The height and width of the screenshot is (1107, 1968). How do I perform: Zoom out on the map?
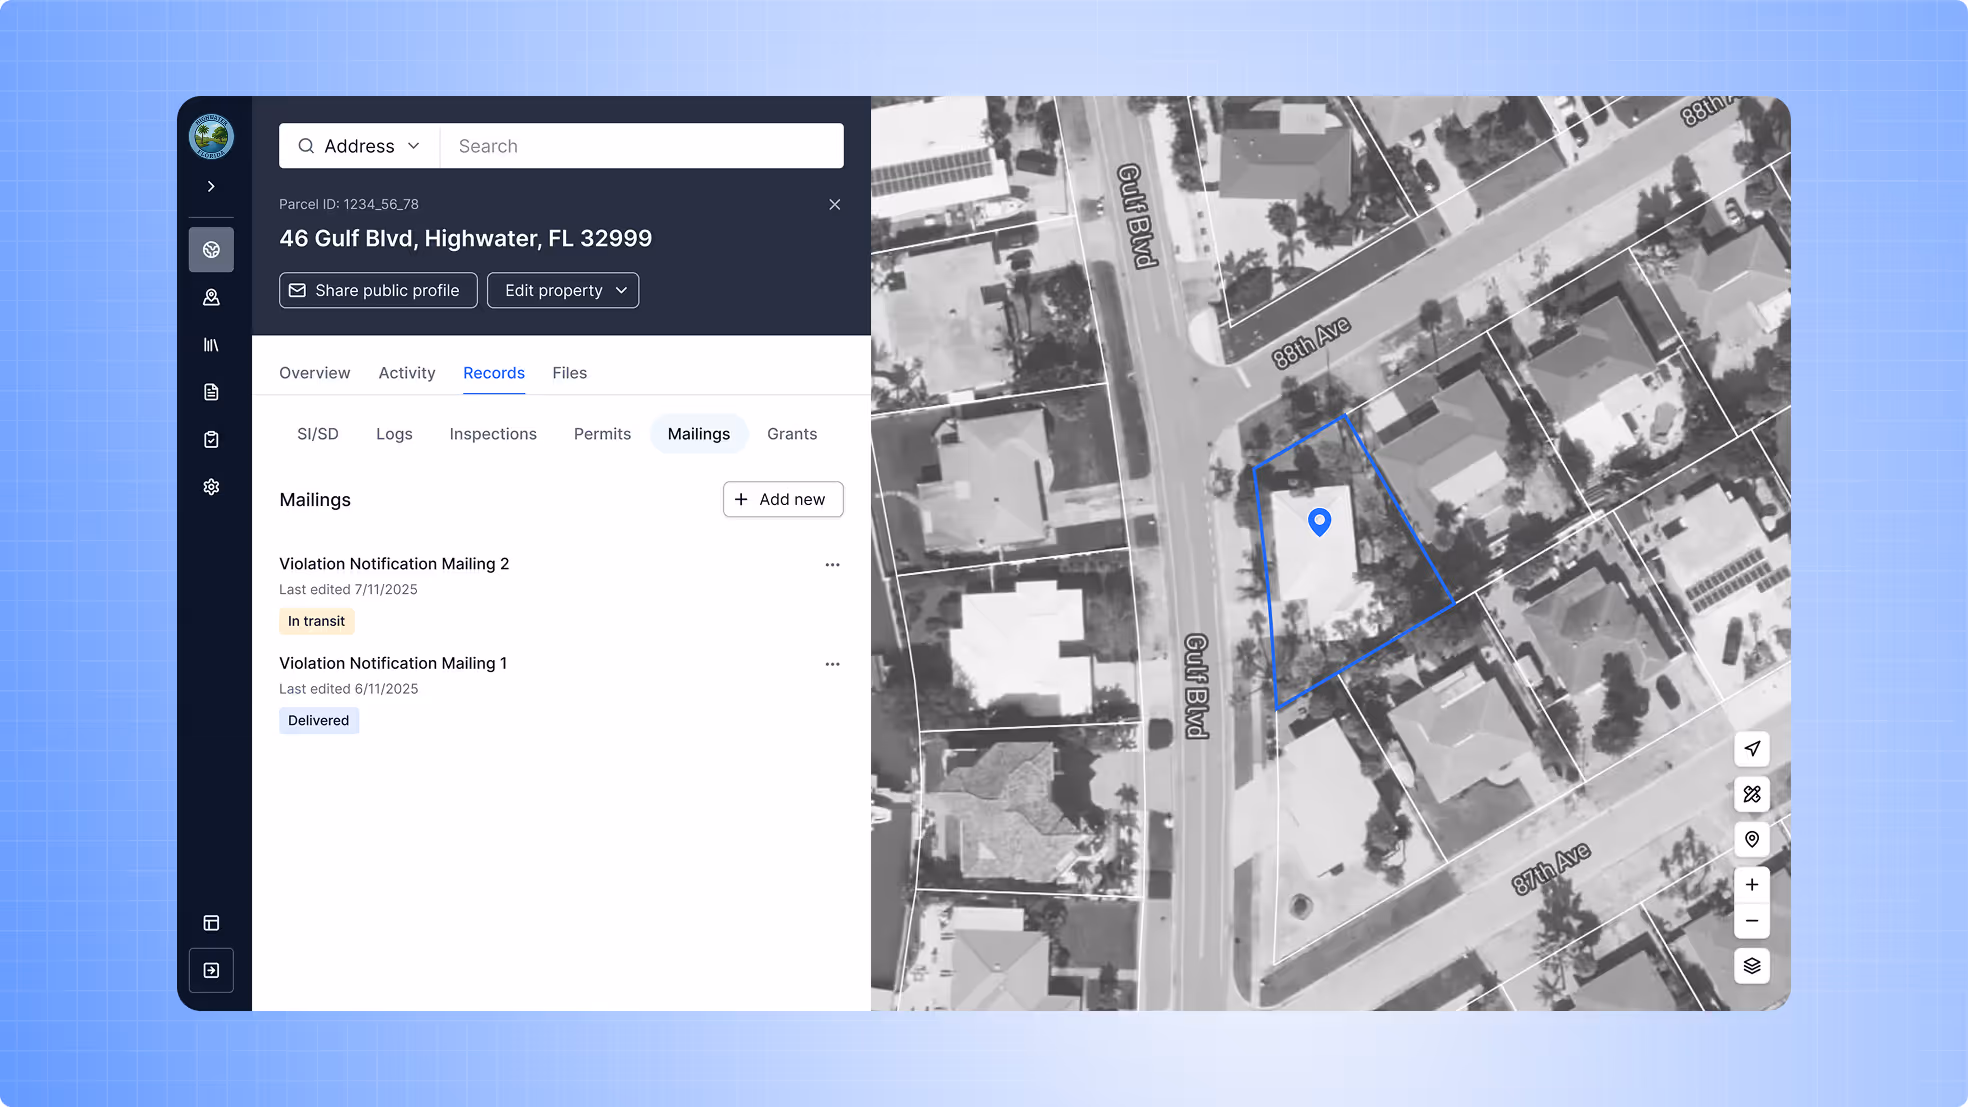point(1751,921)
